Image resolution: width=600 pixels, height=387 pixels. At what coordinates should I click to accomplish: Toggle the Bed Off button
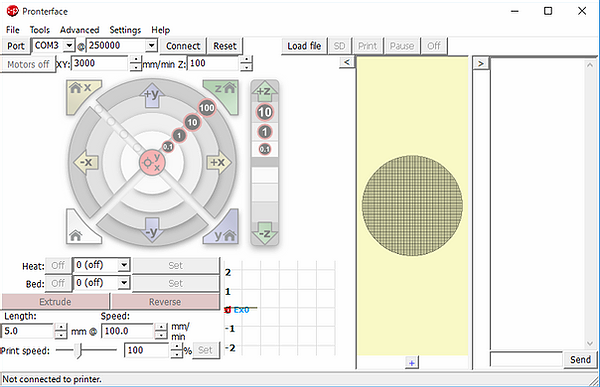tap(58, 283)
